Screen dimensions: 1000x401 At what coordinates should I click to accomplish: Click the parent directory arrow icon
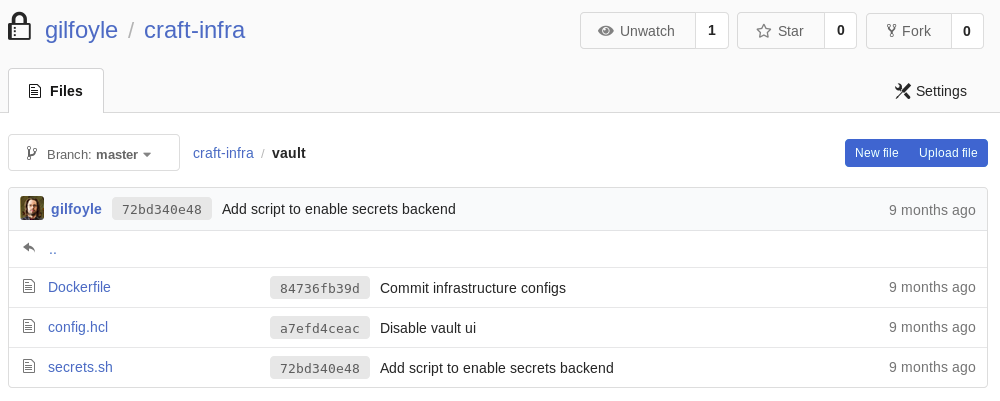29,247
